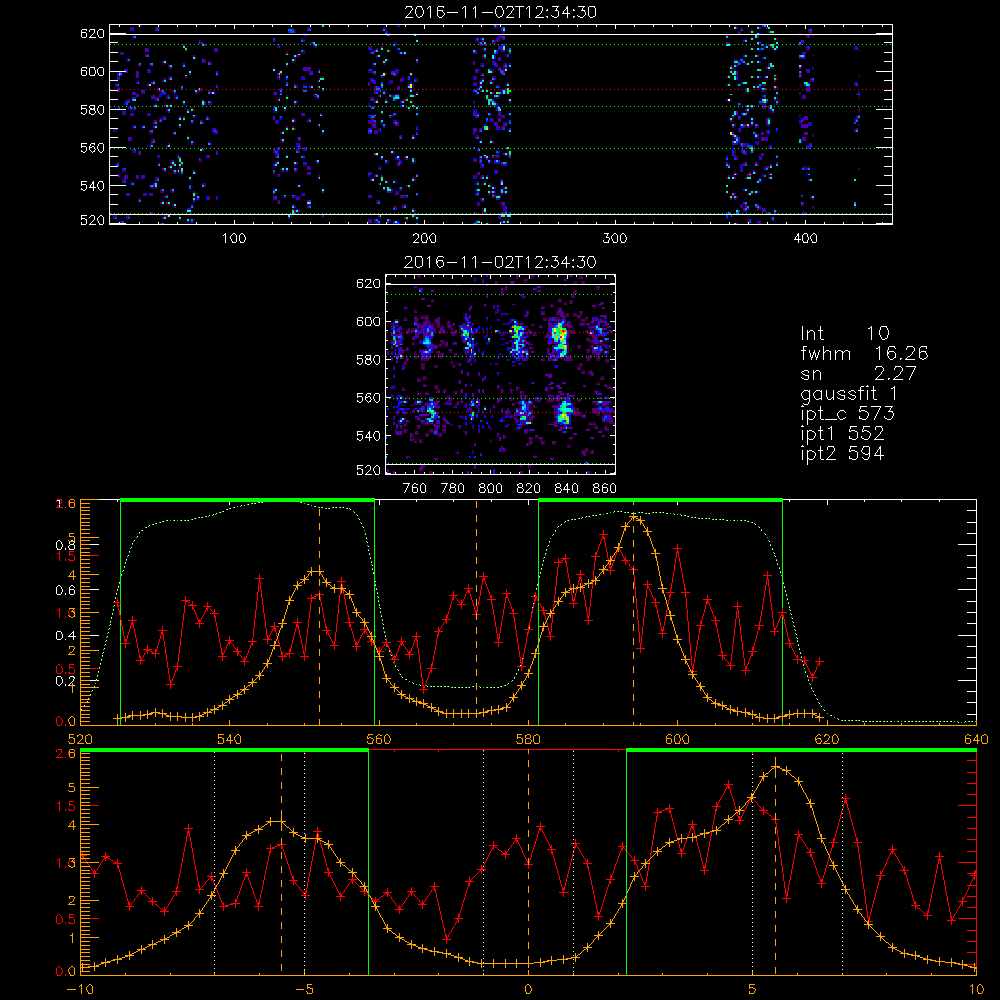This screenshot has width=1000, height=1000.
Task: Click x-axis label 0 on bottom plot
Action: 528,989
